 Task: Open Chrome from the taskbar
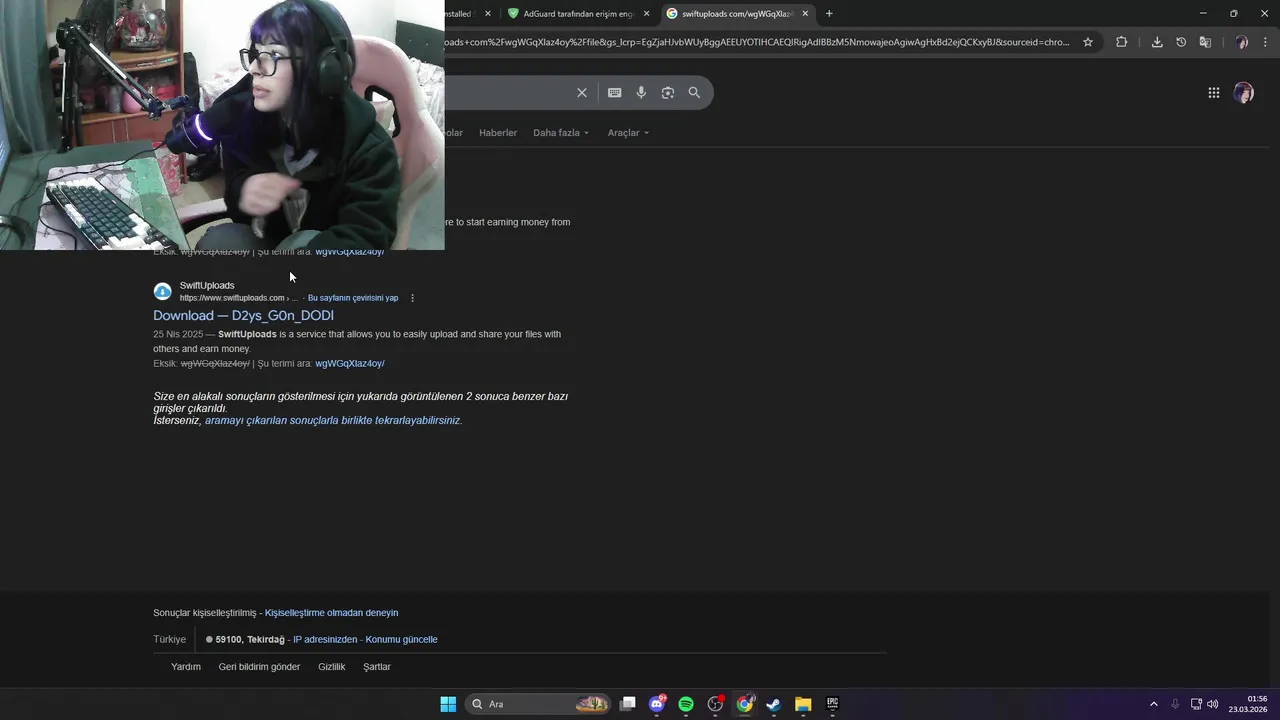point(745,704)
